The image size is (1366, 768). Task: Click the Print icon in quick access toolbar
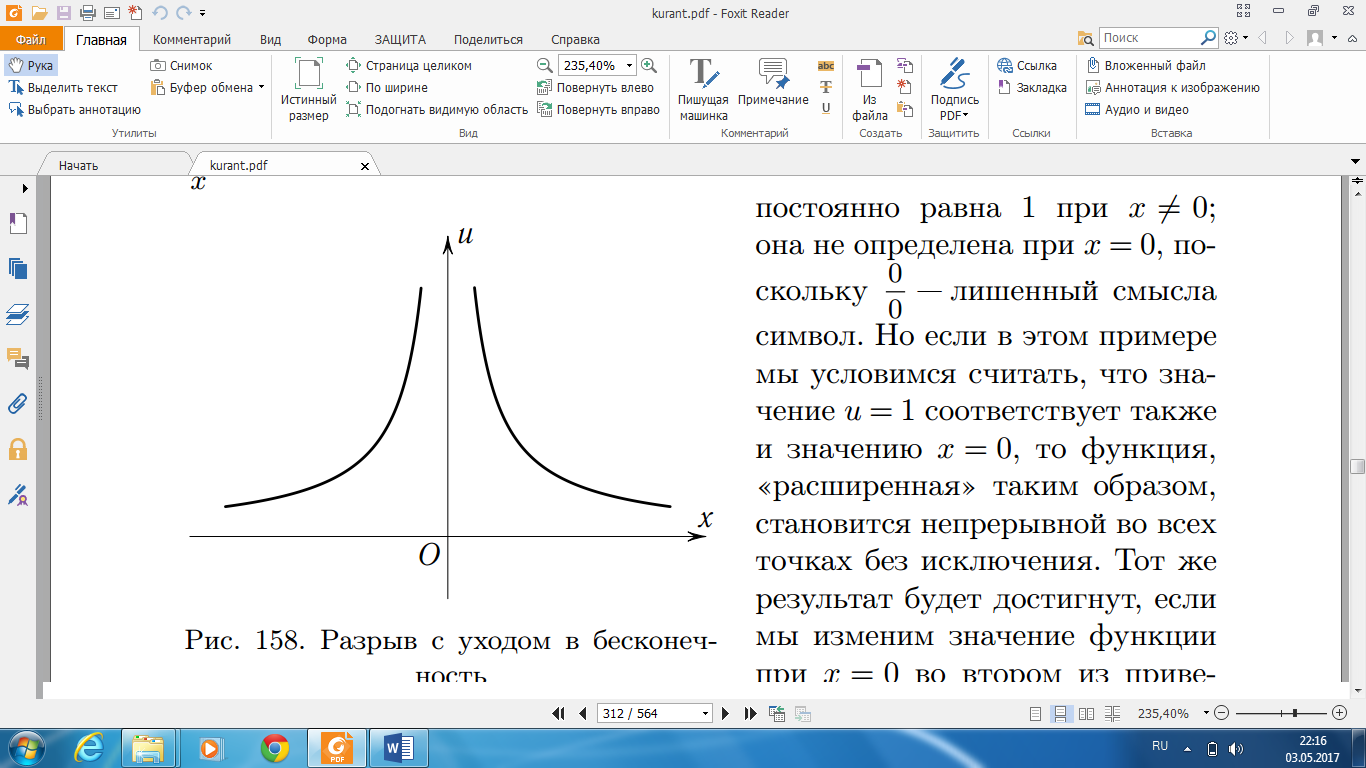tap(87, 13)
